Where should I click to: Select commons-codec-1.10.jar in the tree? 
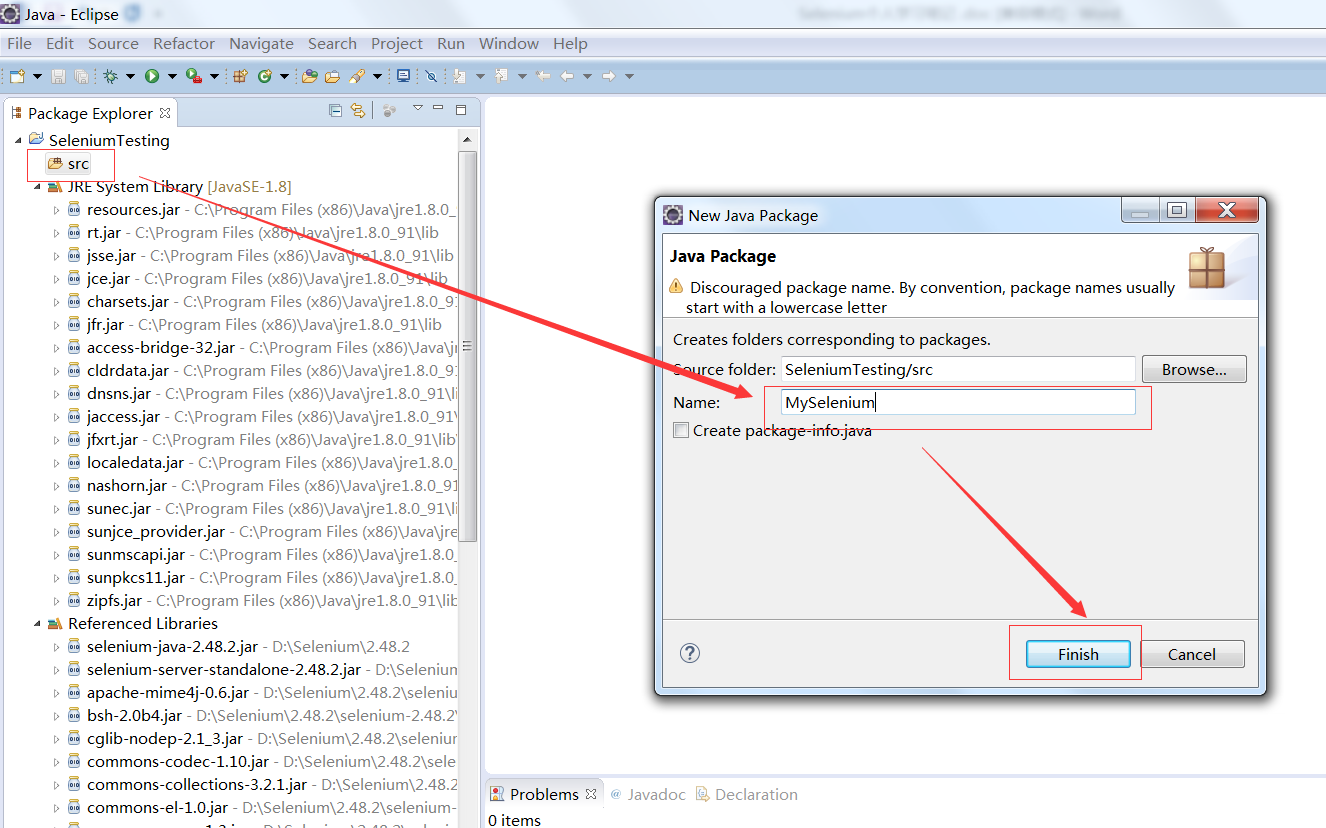coord(177,761)
